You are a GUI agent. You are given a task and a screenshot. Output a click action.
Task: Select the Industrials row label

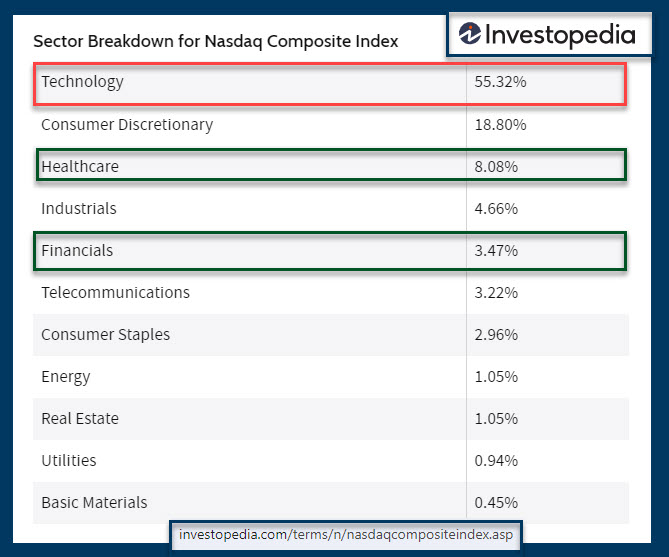point(79,209)
